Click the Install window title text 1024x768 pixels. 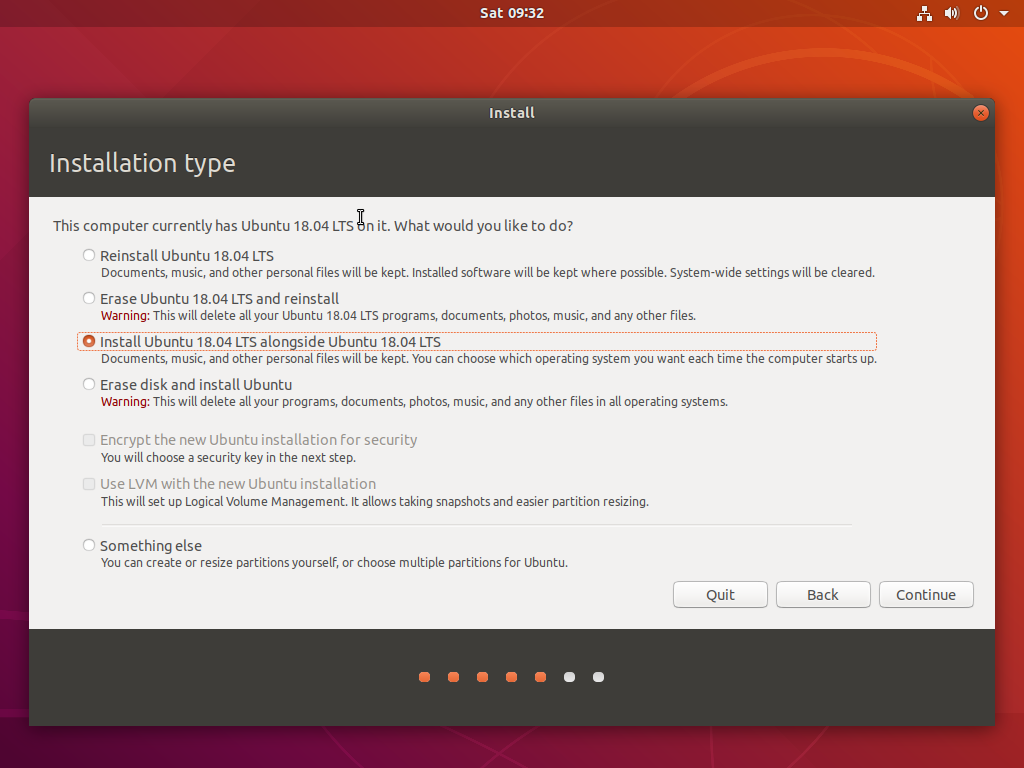tap(512, 113)
